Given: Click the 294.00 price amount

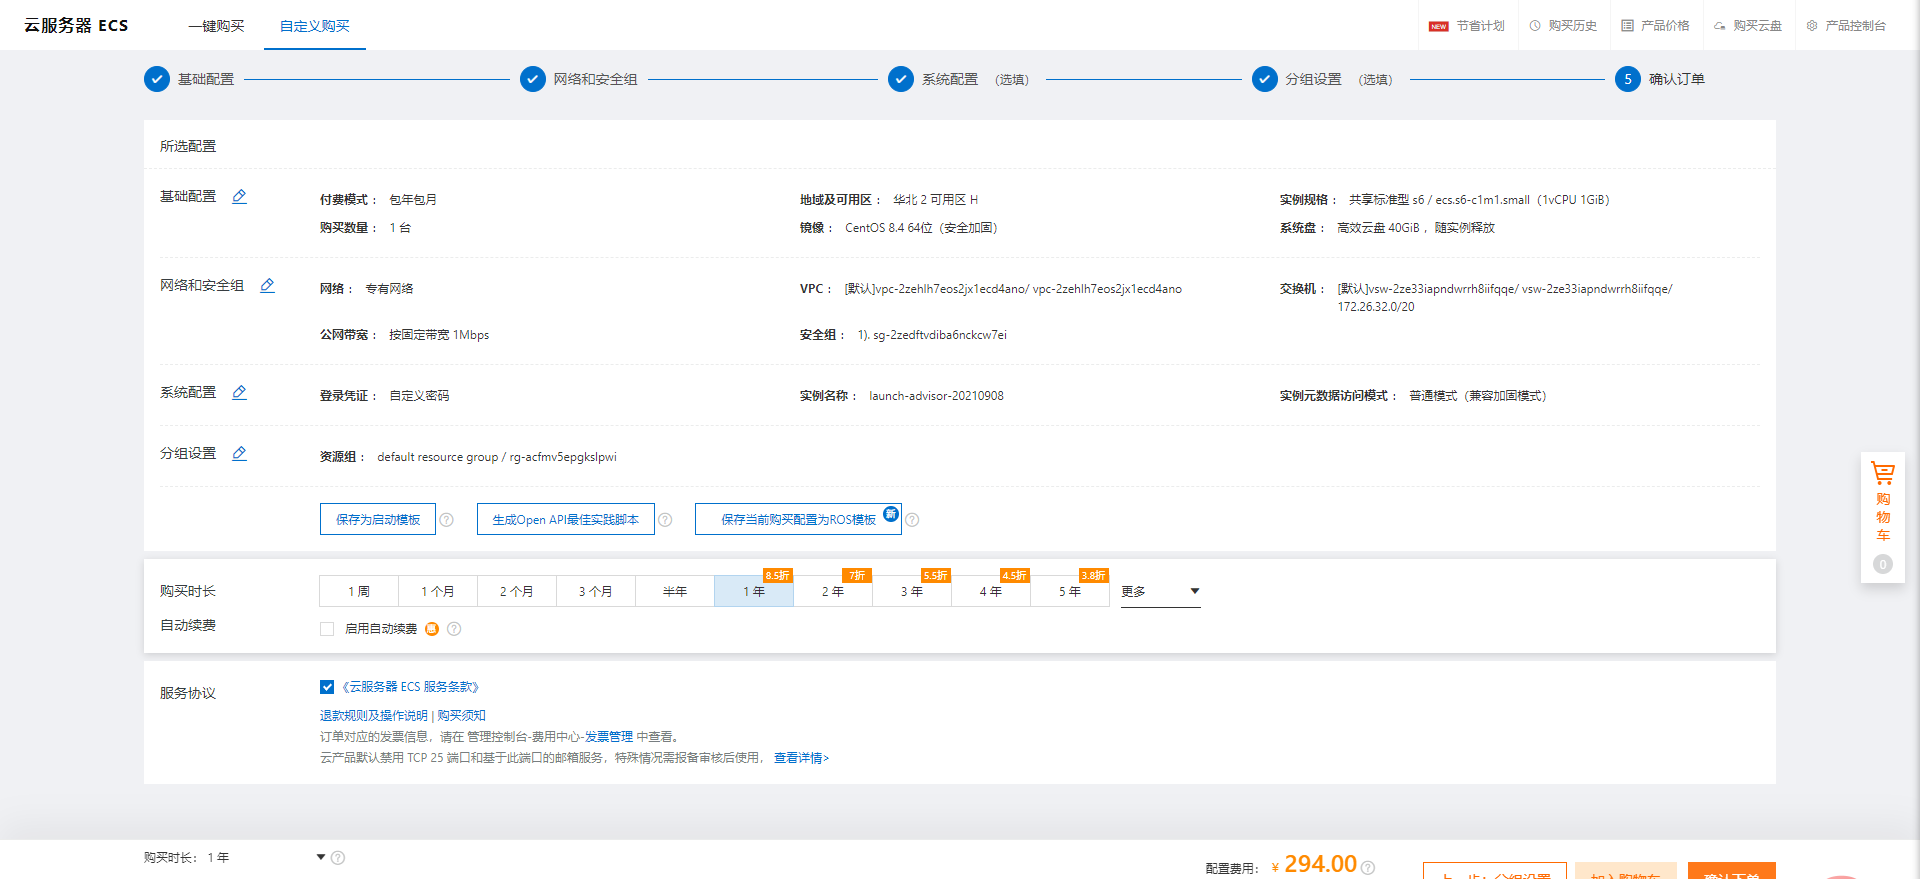Looking at the screenshot, I should [1320, 864].
